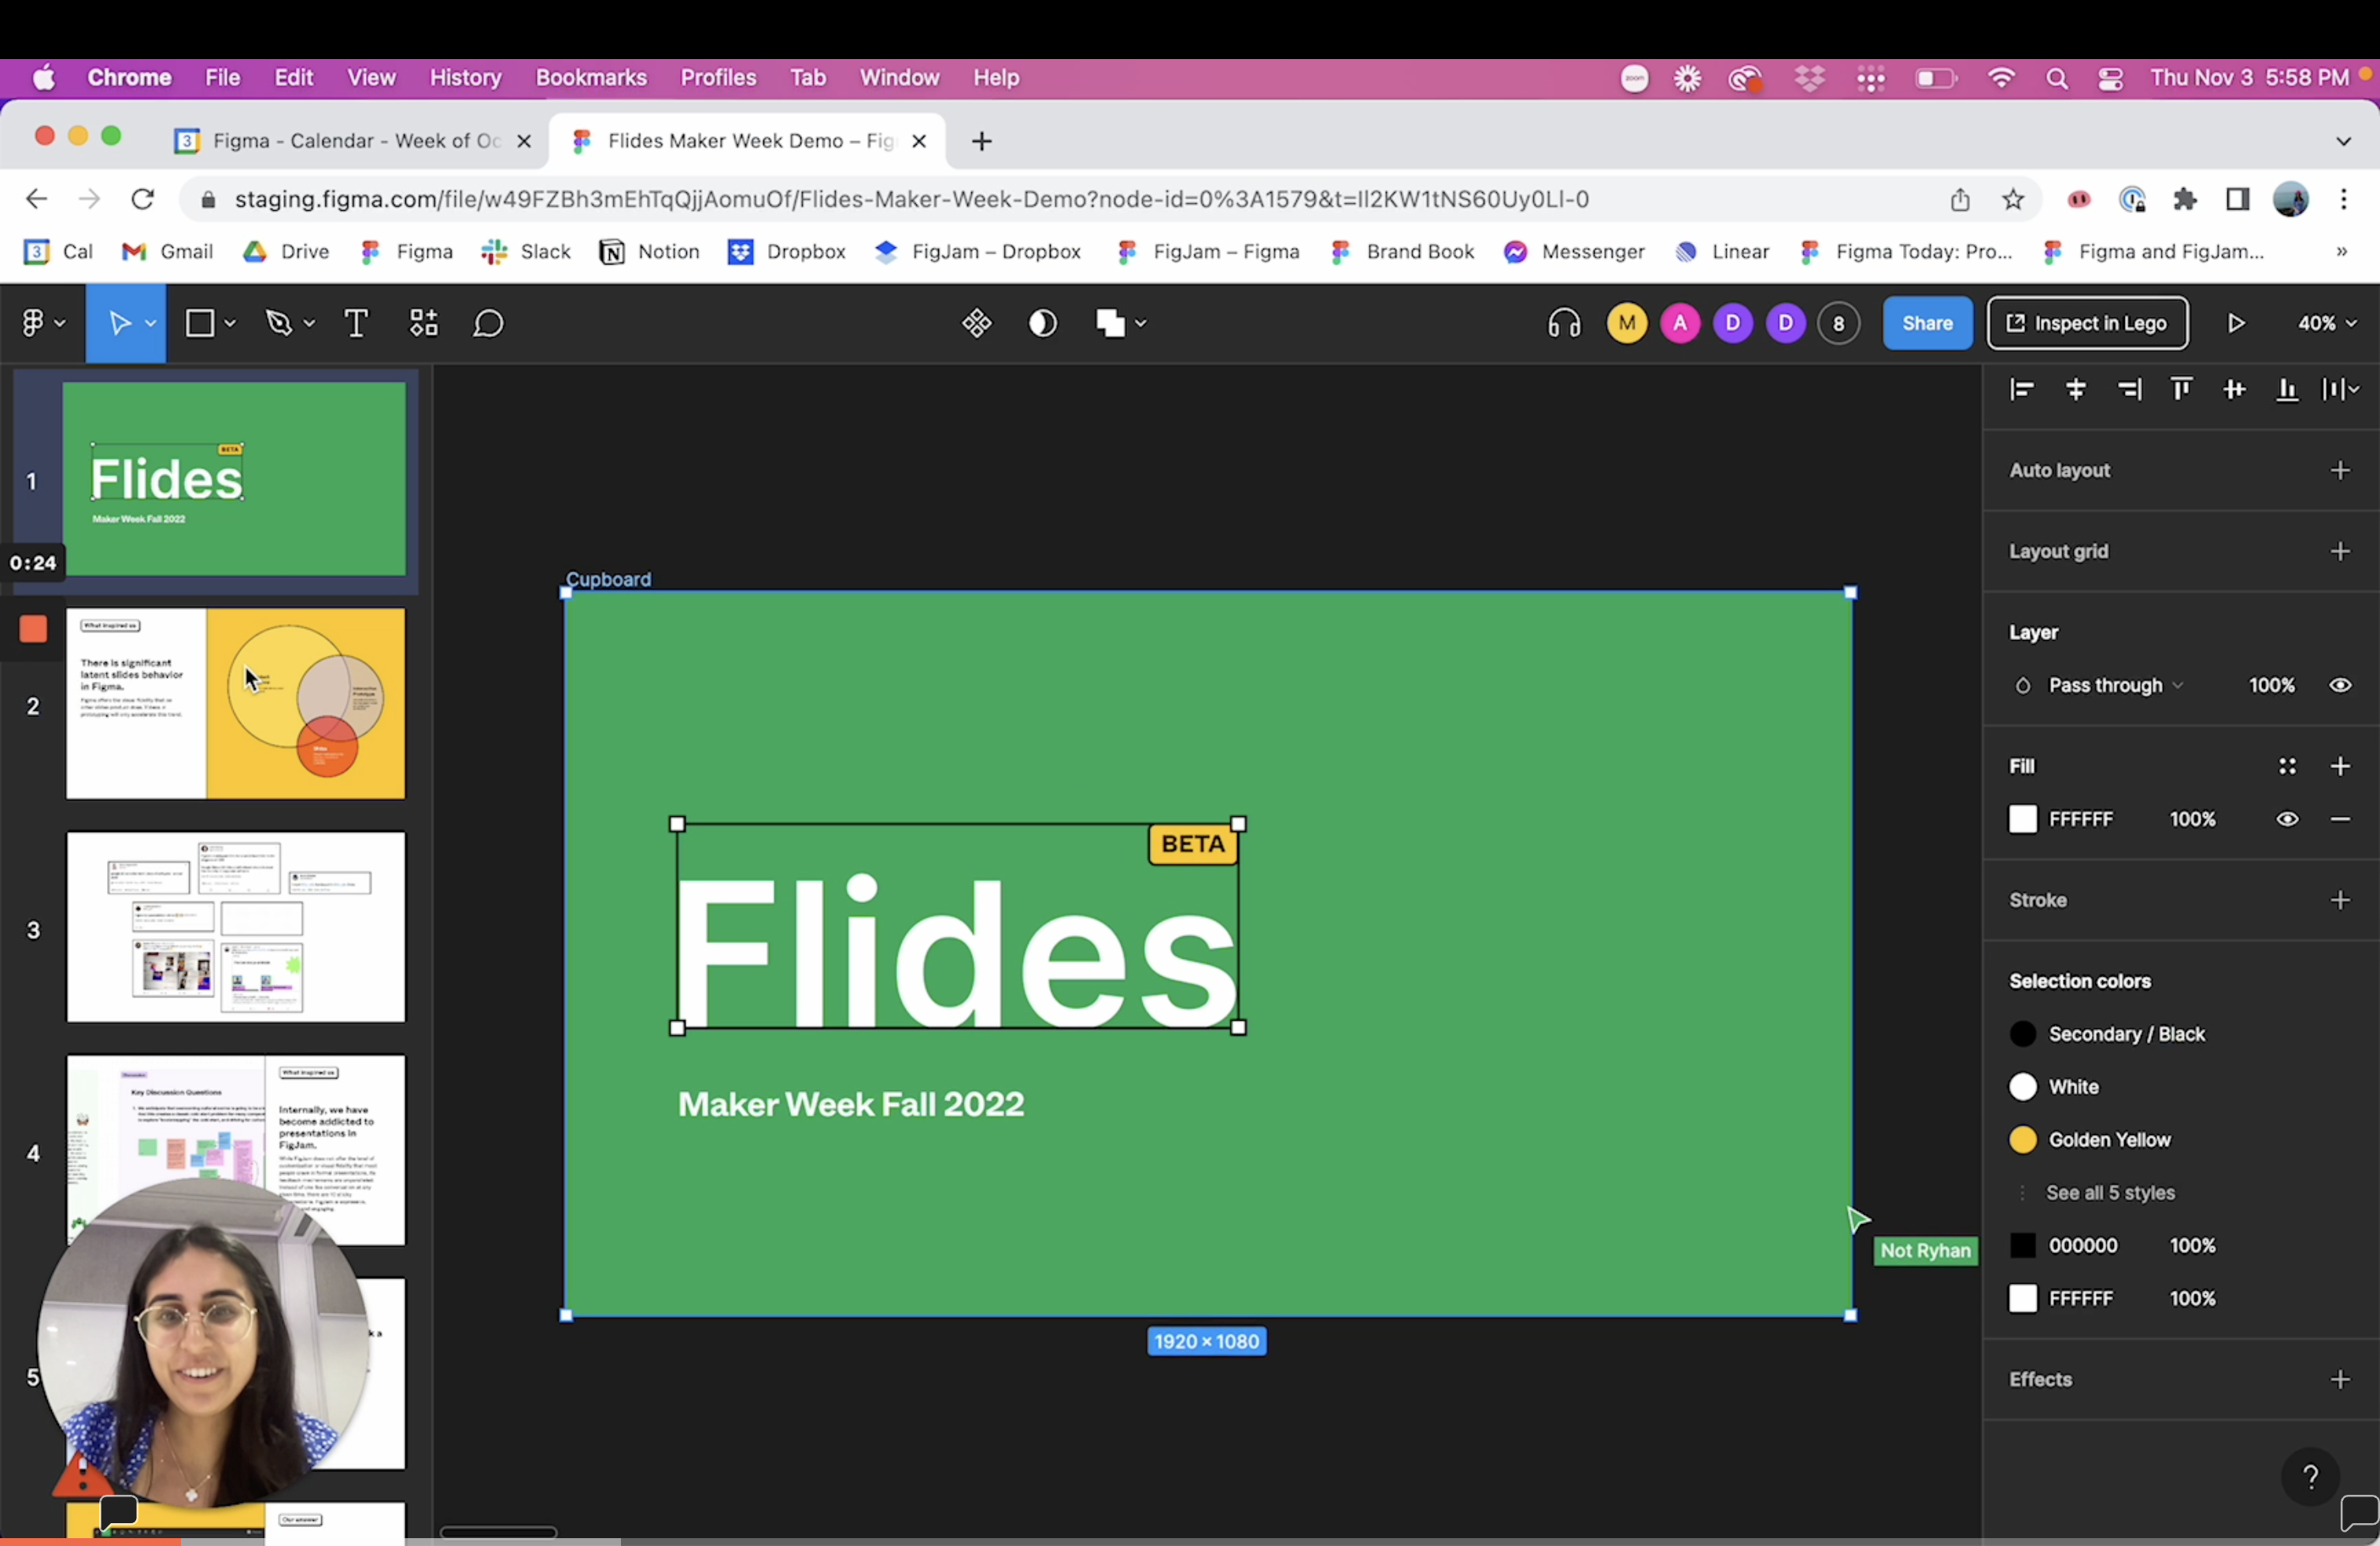Start presentation with the play icon
Image resolution: width=2380 pixels, height=1546 pixels.
click(2237, 323)
